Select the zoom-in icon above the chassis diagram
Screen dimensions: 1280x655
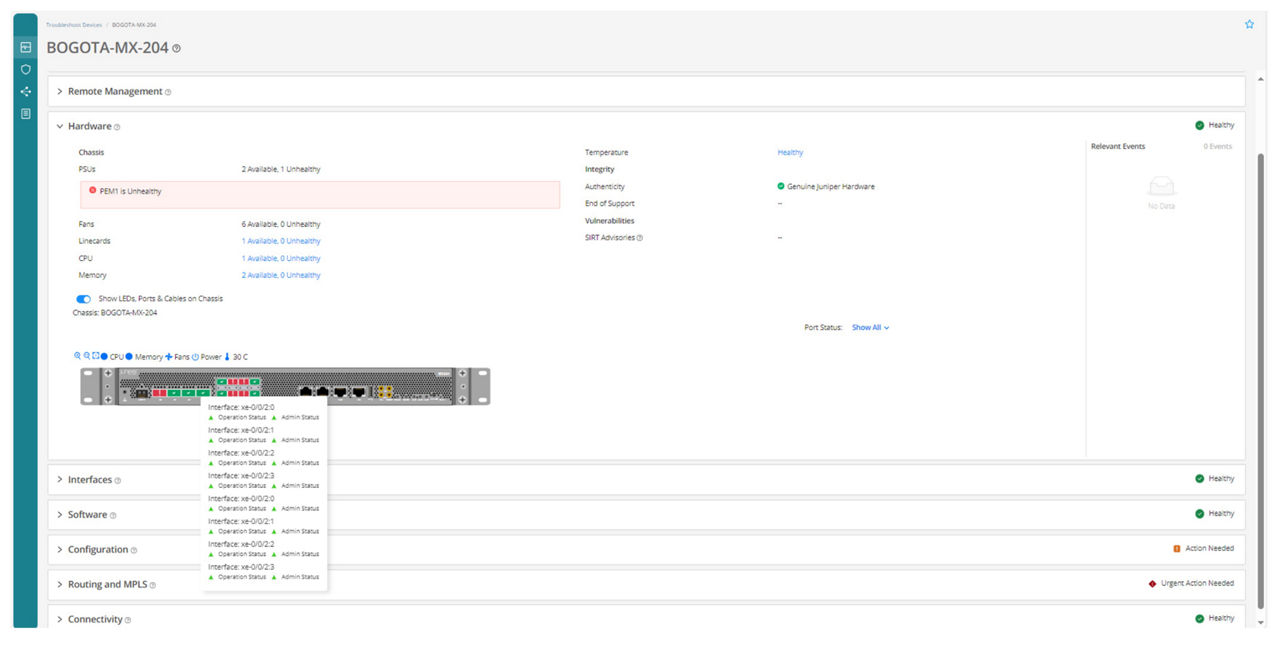(x=78, y=356)
